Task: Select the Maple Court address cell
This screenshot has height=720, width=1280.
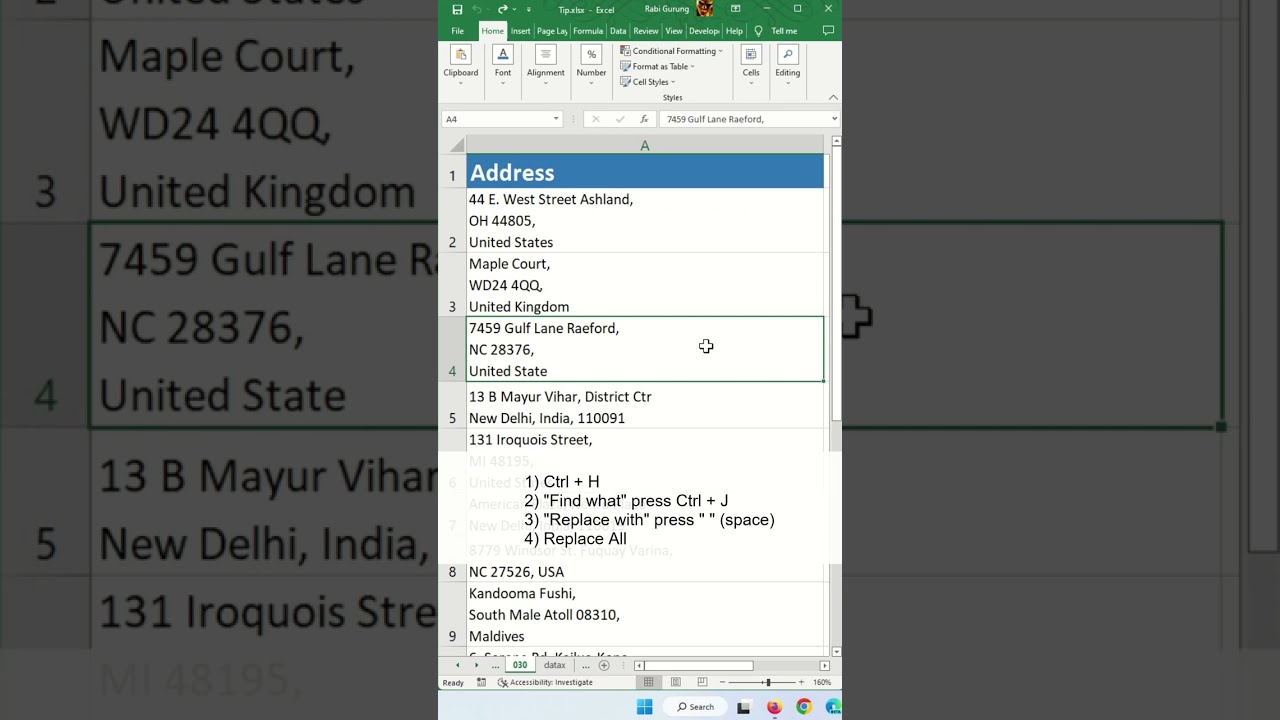Action: (x=645, y=285)
